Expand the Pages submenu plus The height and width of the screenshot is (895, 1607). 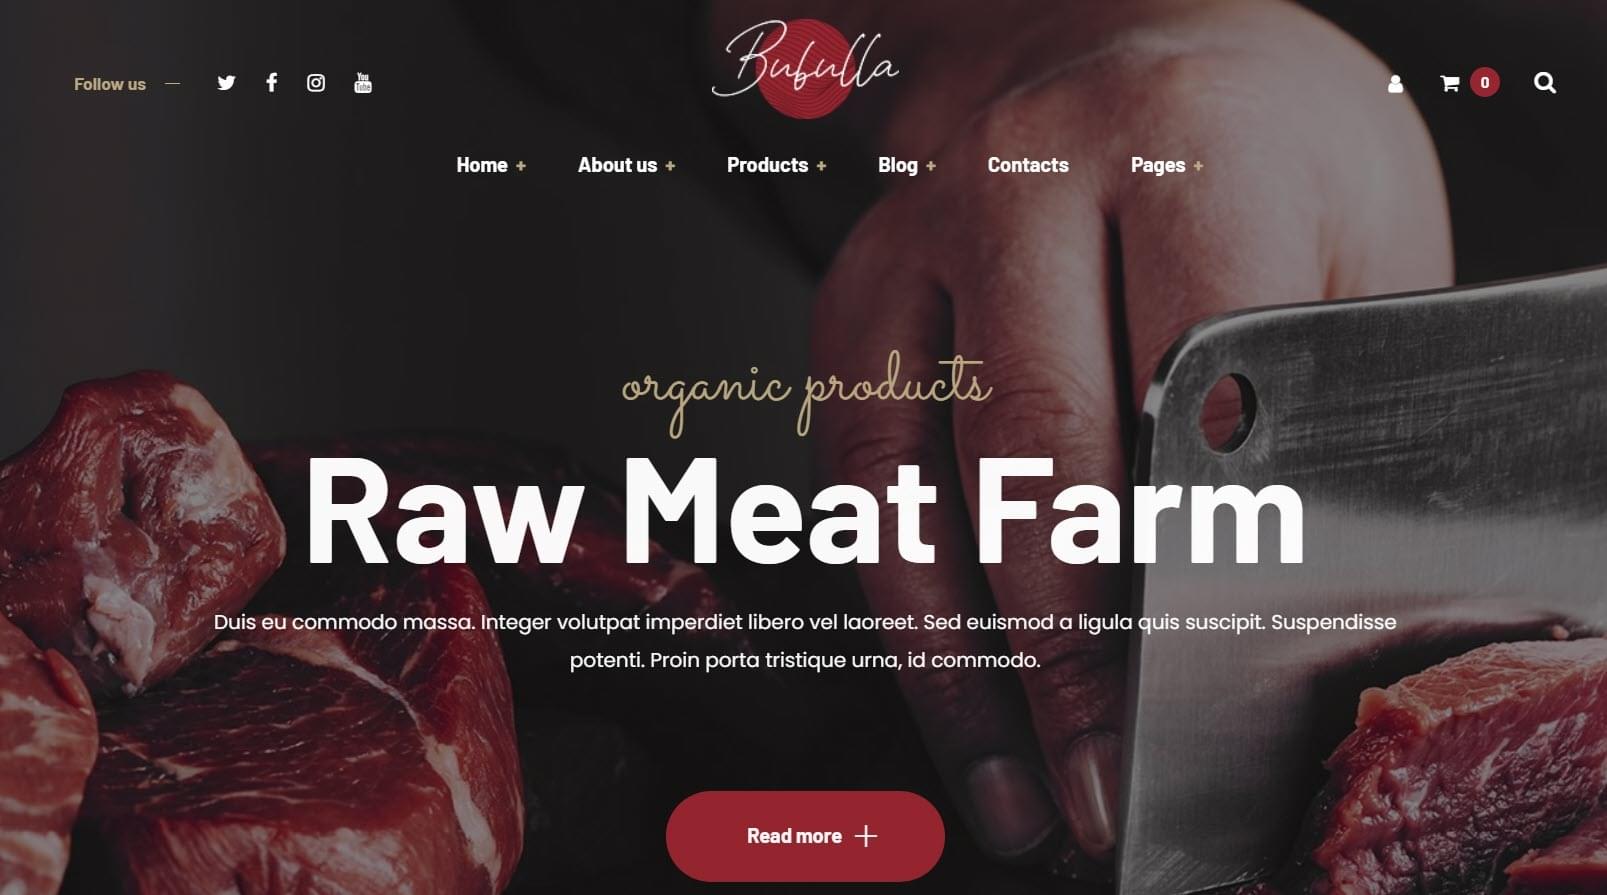tap(1198, 166)
